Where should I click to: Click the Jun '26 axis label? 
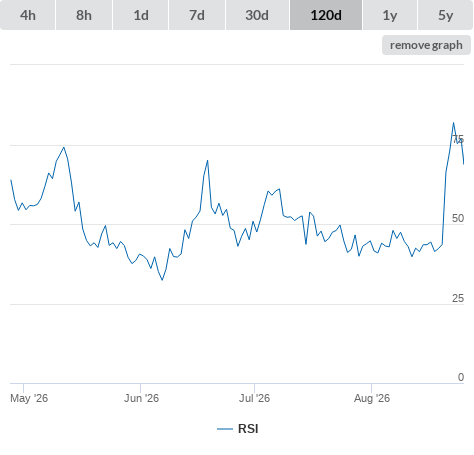point(141,398)
